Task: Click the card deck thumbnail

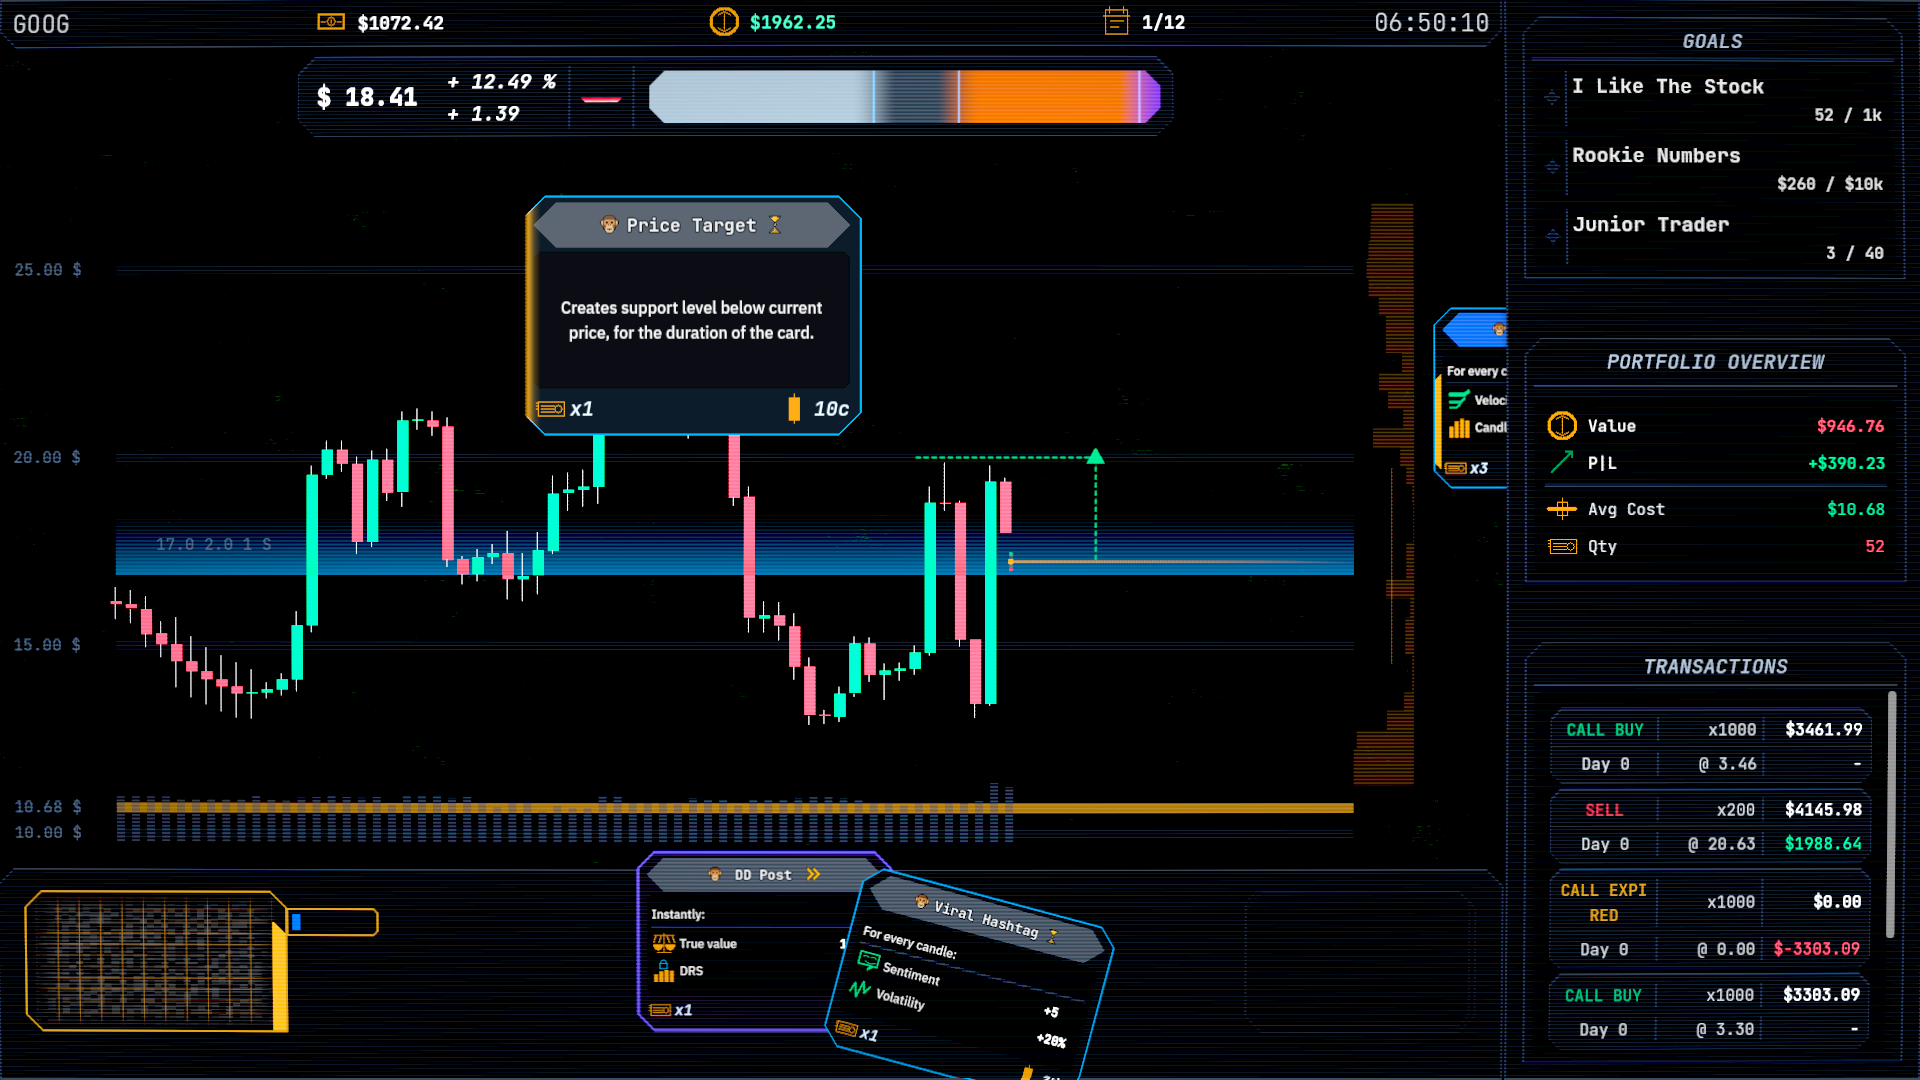Action: pyautogui.click(x=157, y=960)
